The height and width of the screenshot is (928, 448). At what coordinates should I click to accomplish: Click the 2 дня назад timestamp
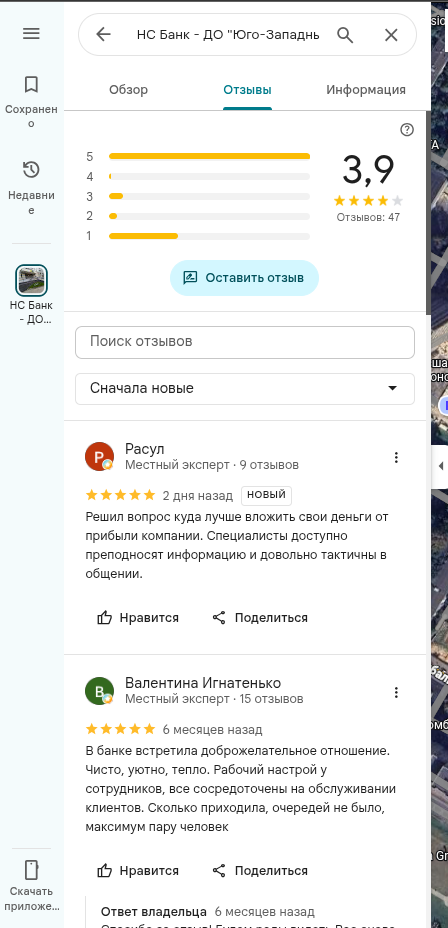click(198, 495)
